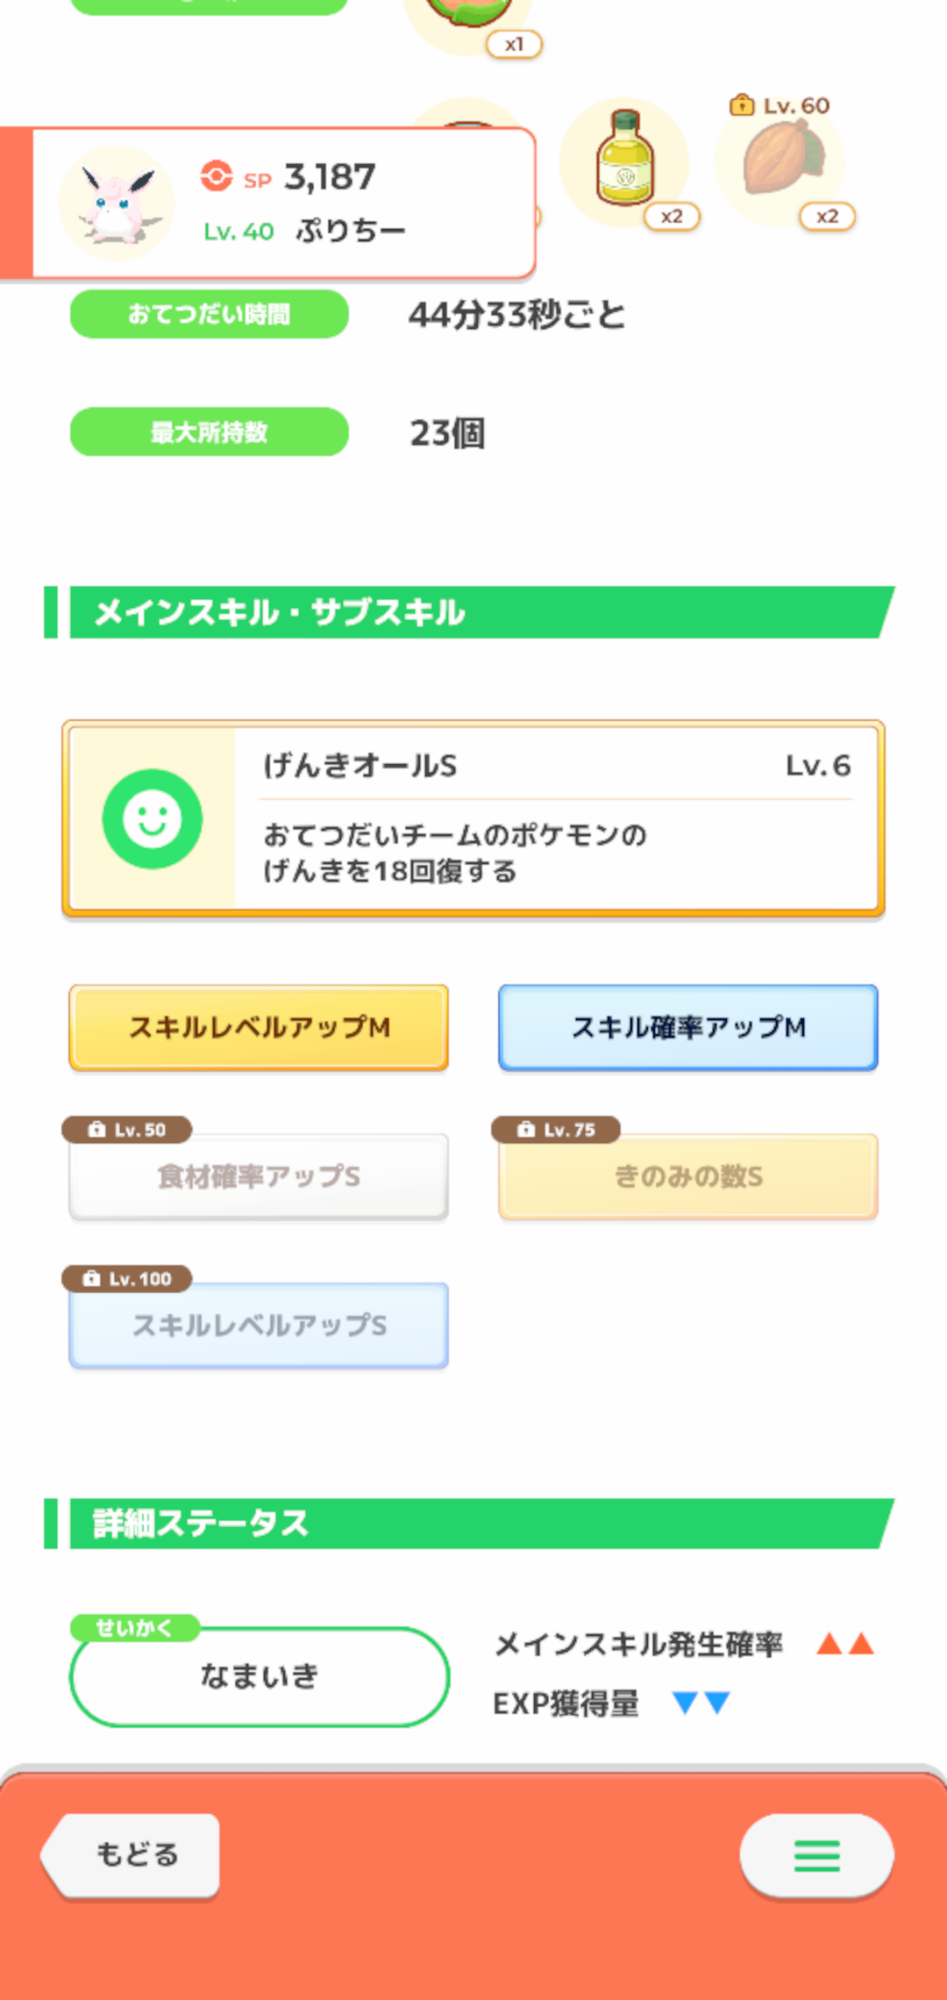This screenshot has height=2000, width=947.
Task: Tap the blue EXP down arrows
Action: [701, 1702]
